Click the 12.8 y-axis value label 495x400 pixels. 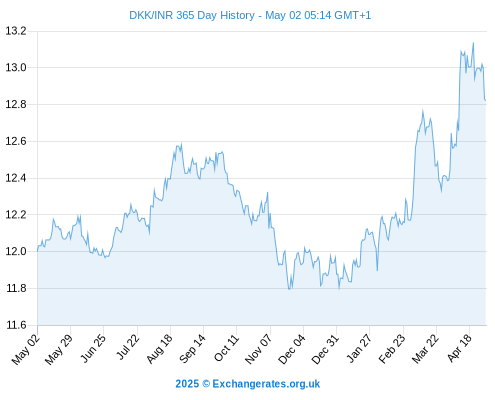pos(16,104)
